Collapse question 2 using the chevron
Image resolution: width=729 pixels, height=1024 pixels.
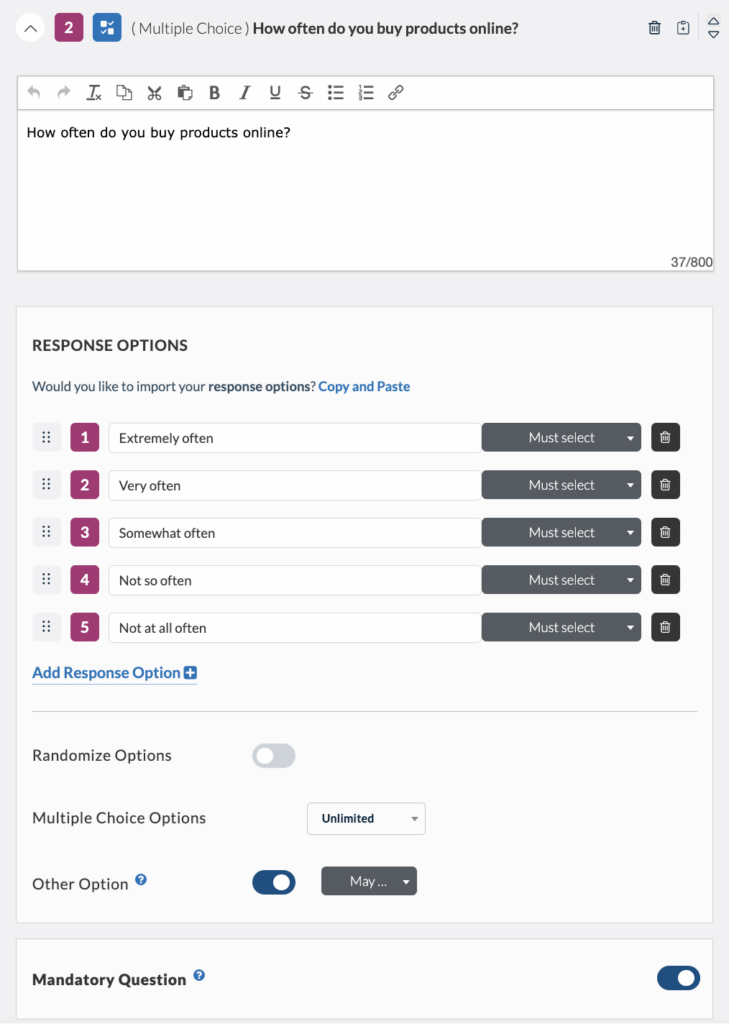tap(30, 28)
